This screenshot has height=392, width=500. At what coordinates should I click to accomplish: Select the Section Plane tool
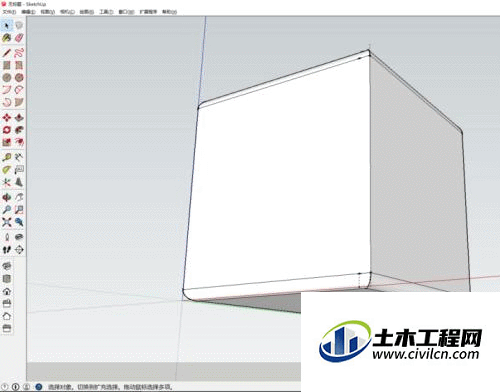(x=19, y=249)
